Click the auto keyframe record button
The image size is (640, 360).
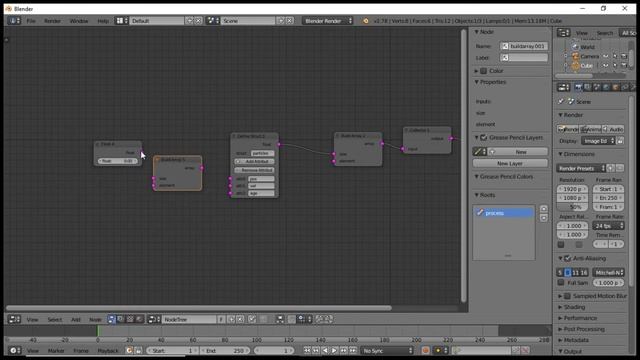[426, 350]
